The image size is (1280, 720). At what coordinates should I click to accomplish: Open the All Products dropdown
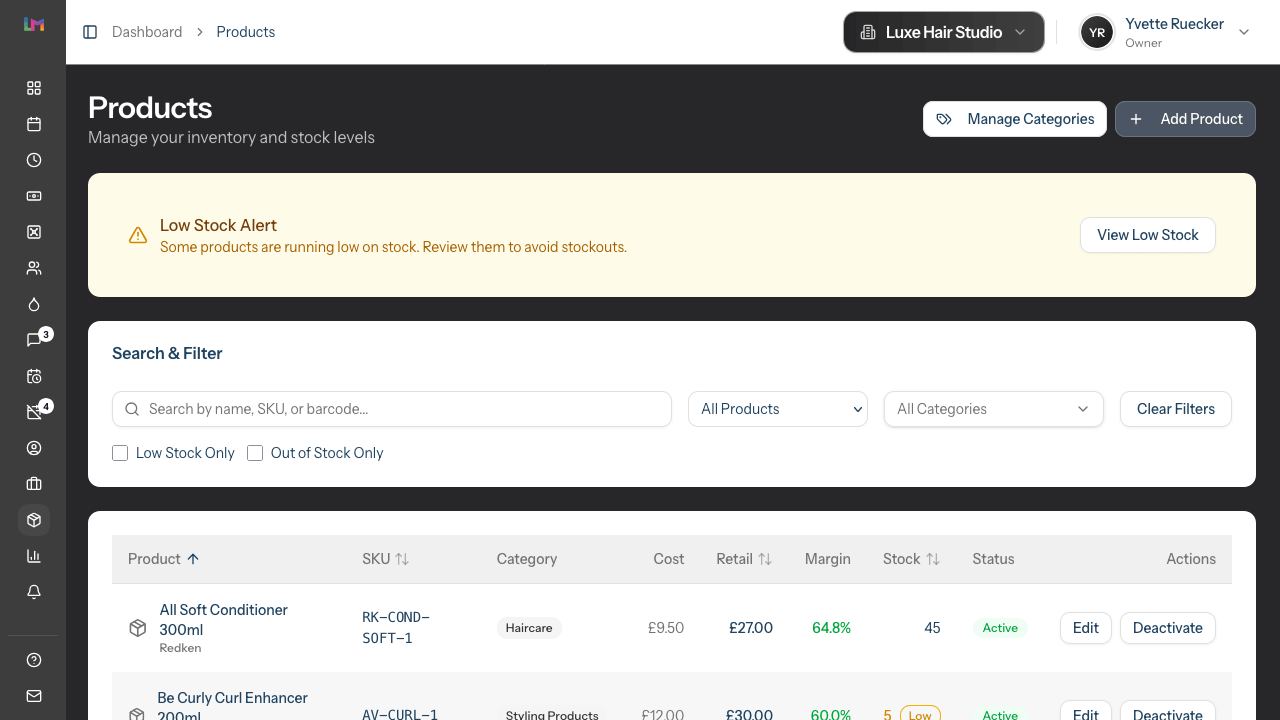(x=777, y=409)
